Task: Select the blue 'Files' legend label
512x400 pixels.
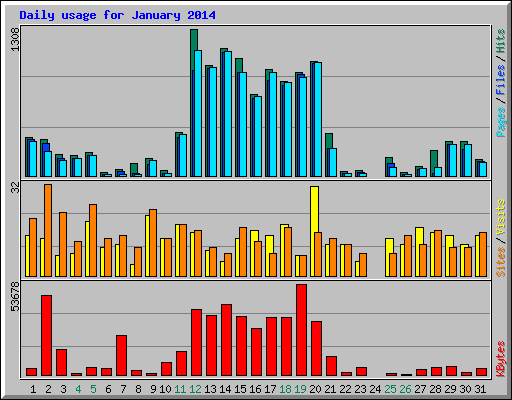Action: pos(501,80)
